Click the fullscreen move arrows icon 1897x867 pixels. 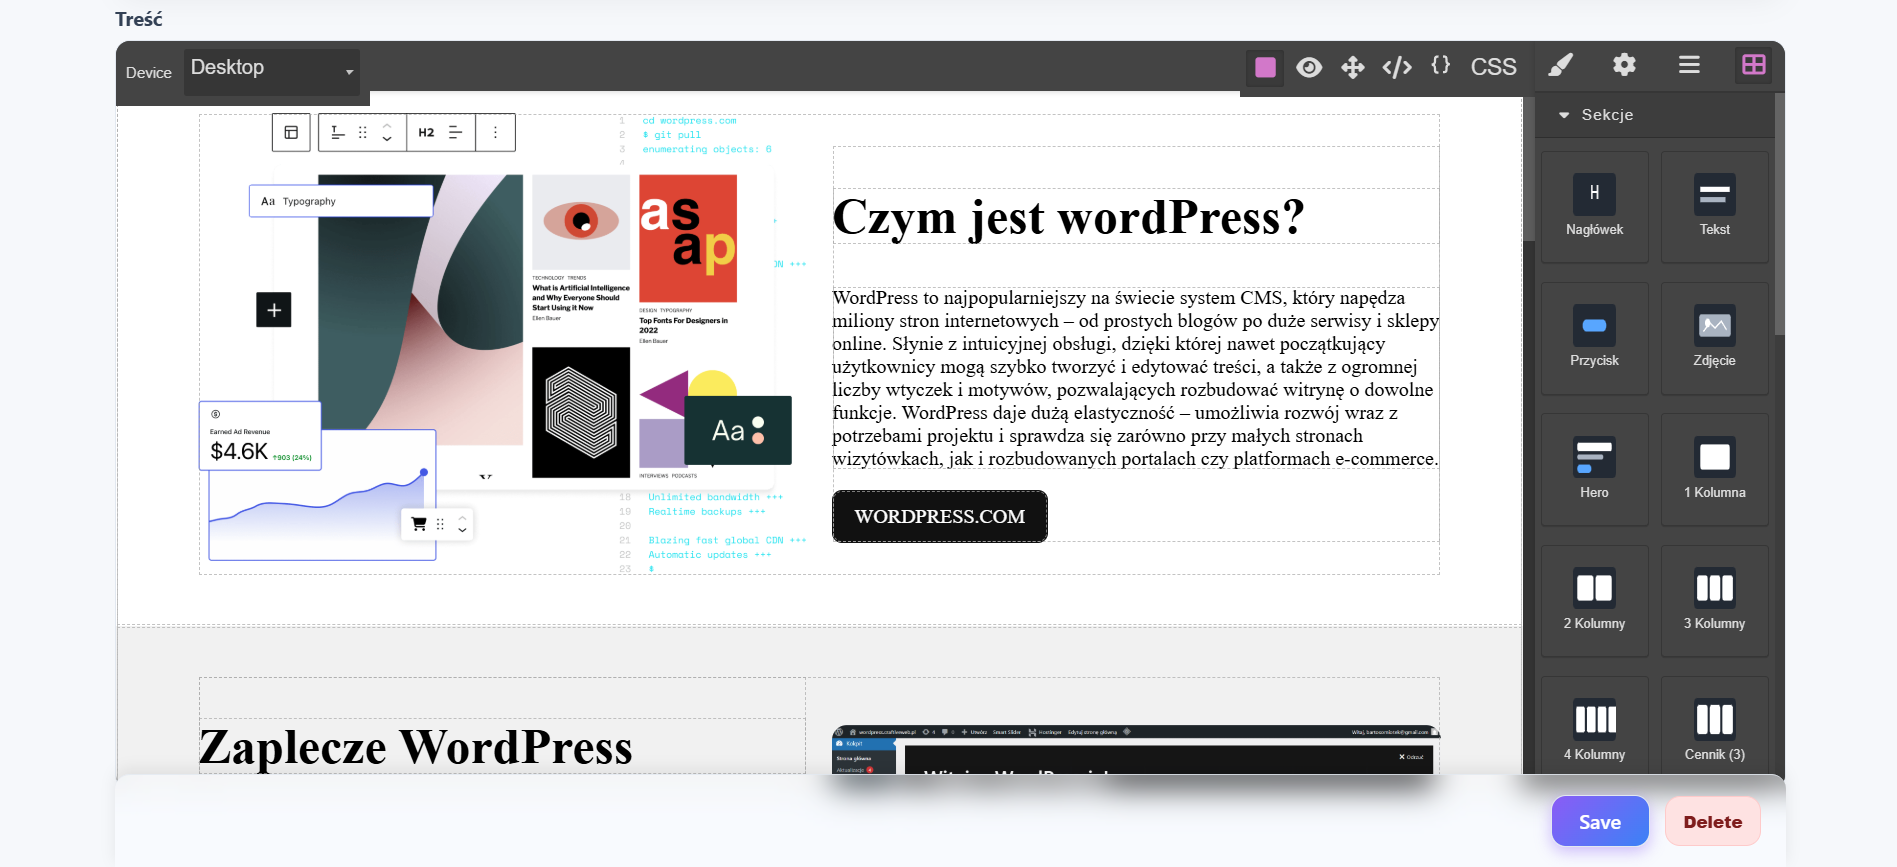1352,67
